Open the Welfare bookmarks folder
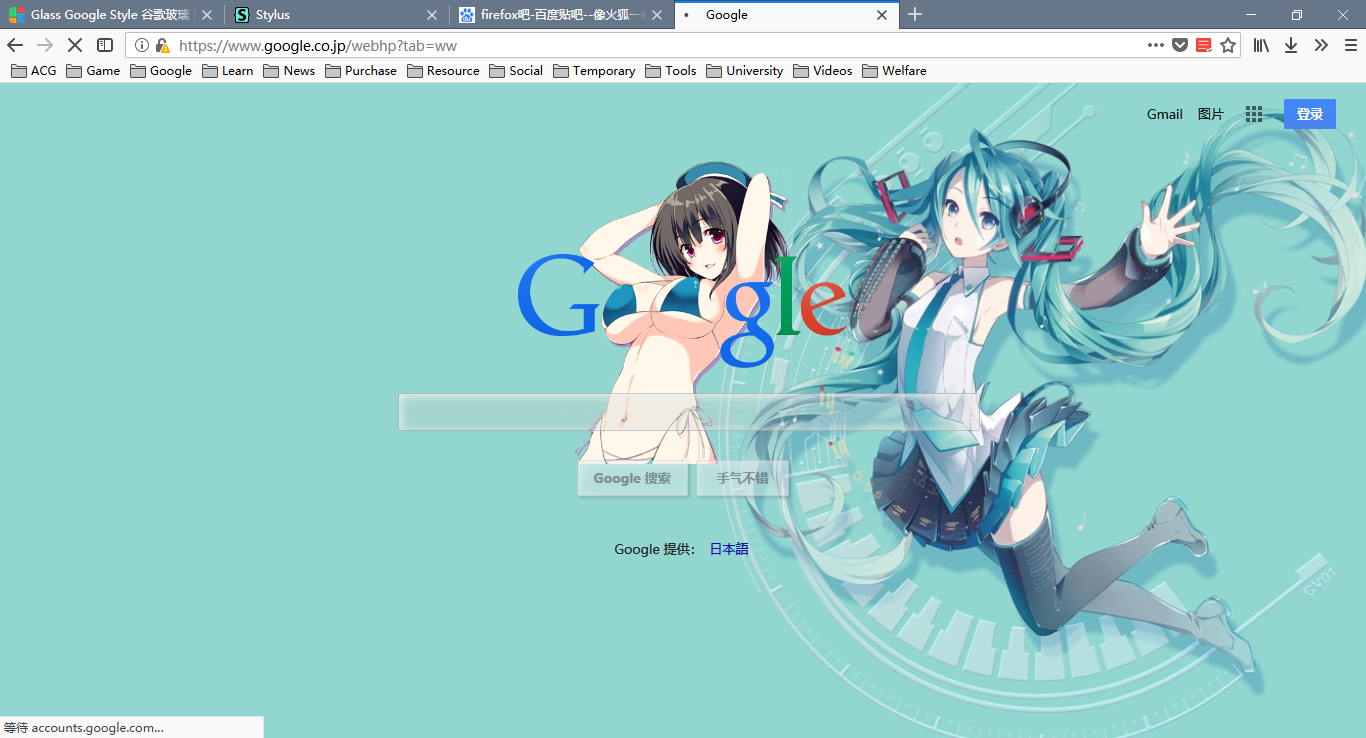The height and width of the screenshot is (738, 1366). click(x=895, y=71)
